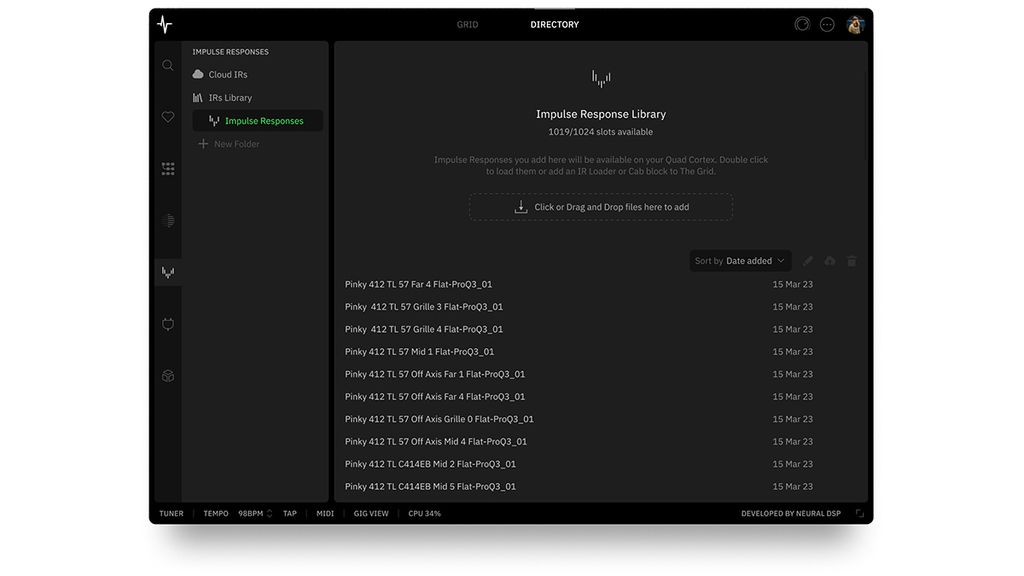Screen dimensions: 1024x576
Task: Toggle the Tuner in the status bar
Action: tap(170, 513)
